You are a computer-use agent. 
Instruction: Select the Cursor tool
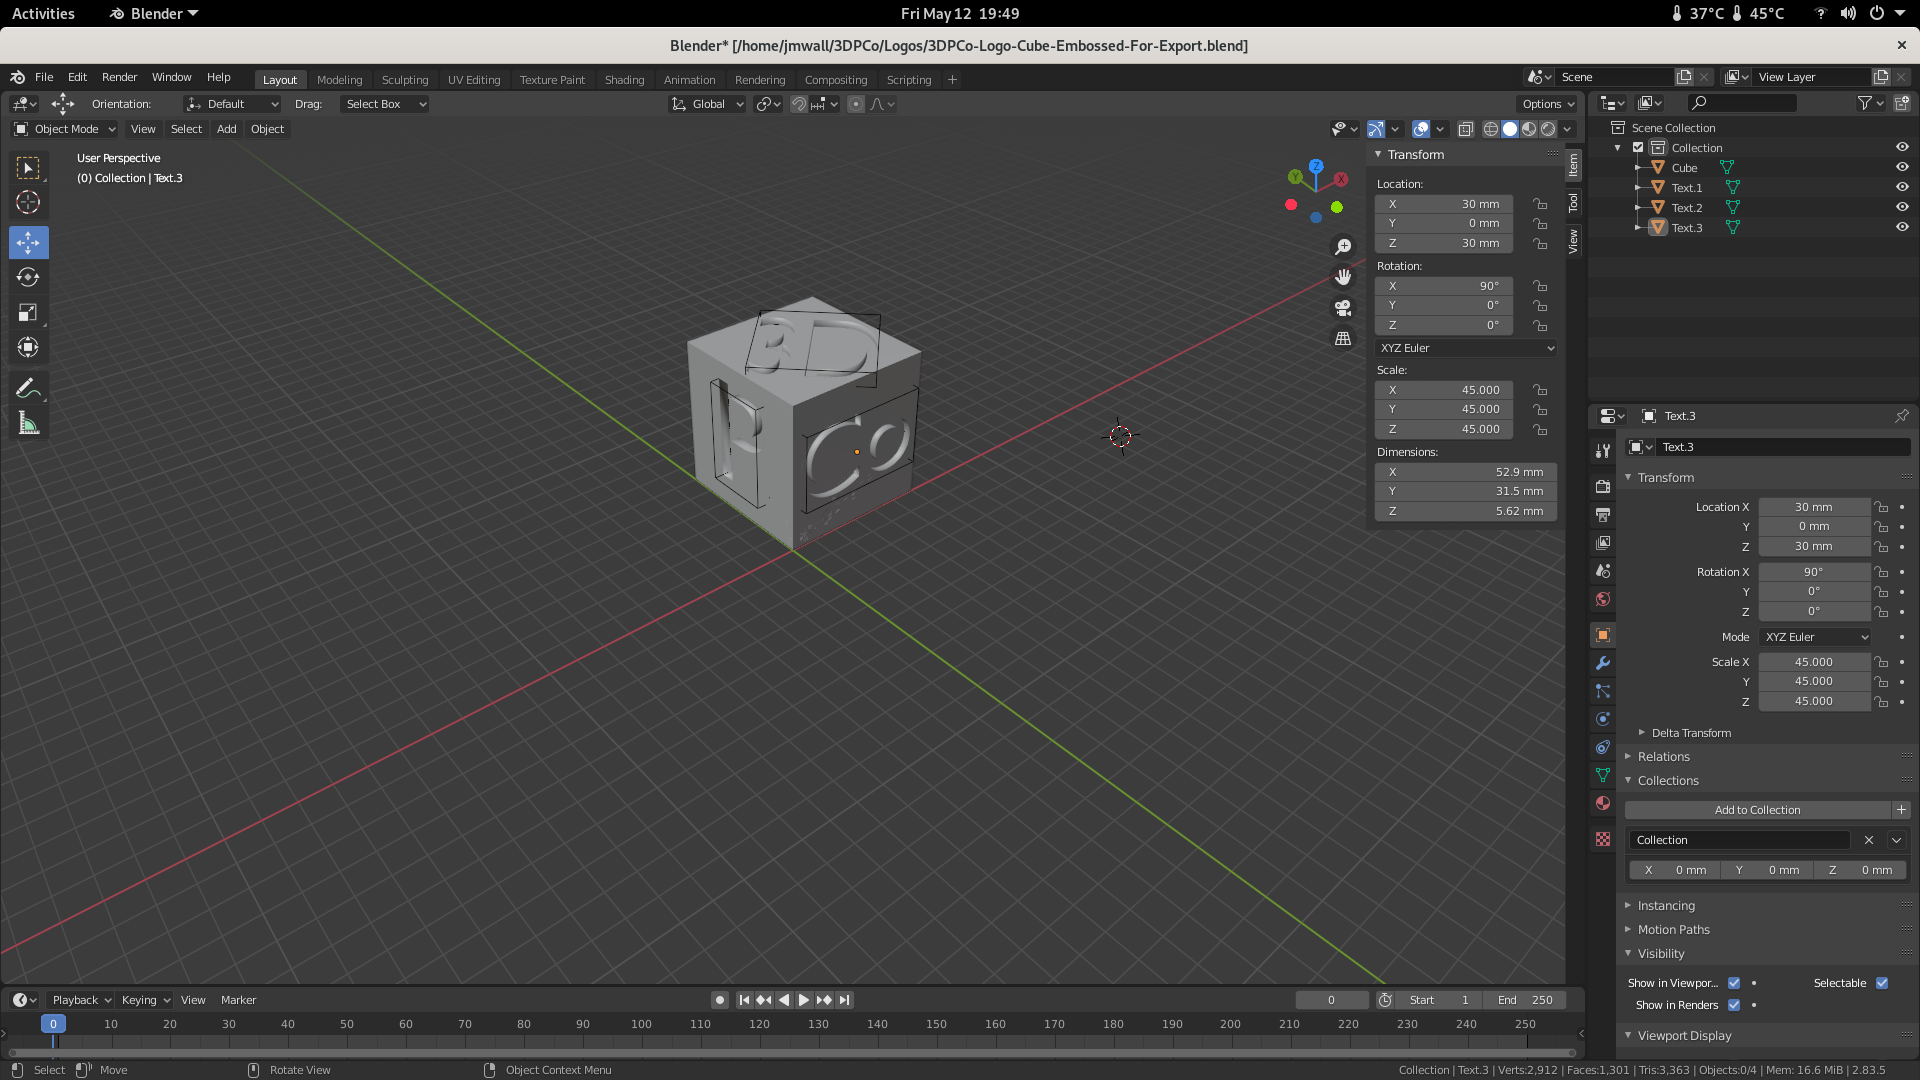click(x=28, y=203)
